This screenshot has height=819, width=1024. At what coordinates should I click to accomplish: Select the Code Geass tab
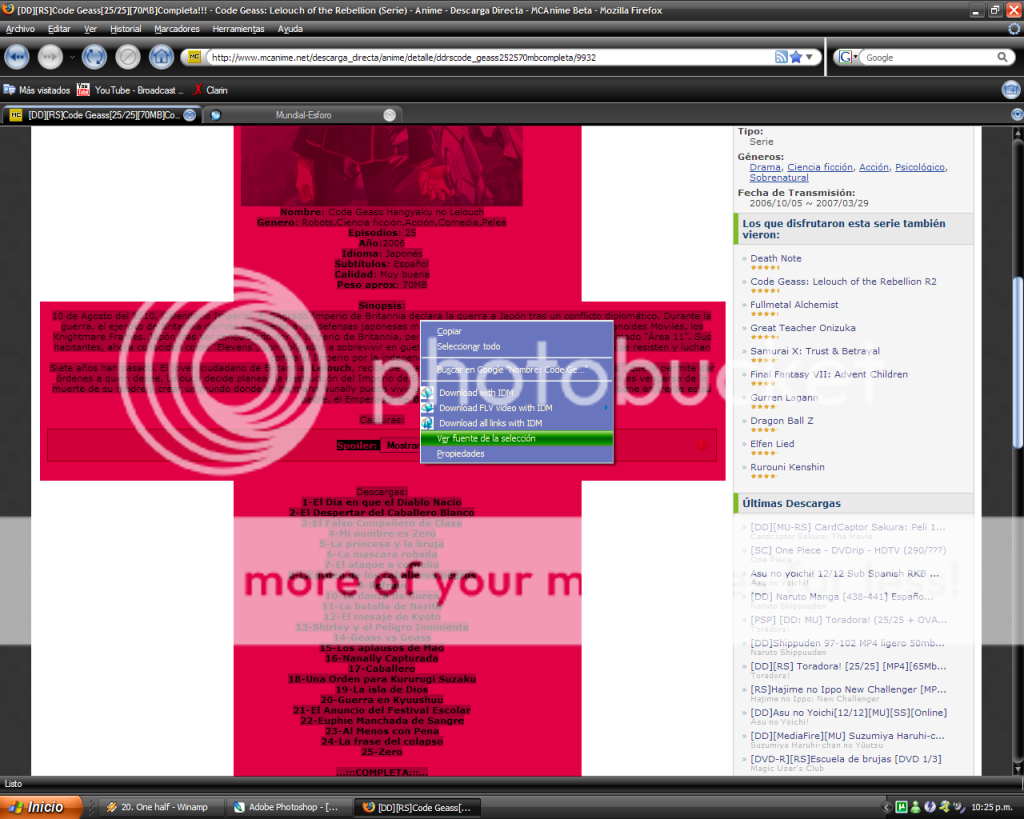click(101, 115)
